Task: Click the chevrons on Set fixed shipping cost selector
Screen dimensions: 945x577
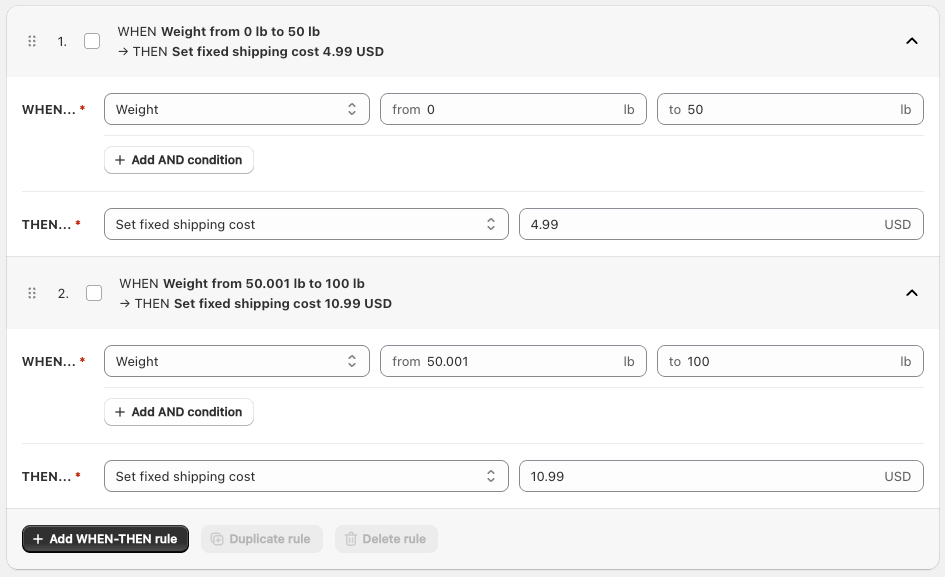Action: coord(491,224)
